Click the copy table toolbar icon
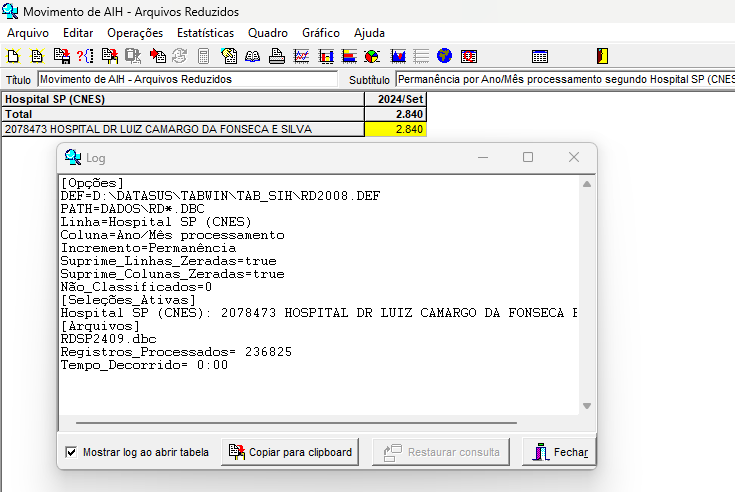 110,56
